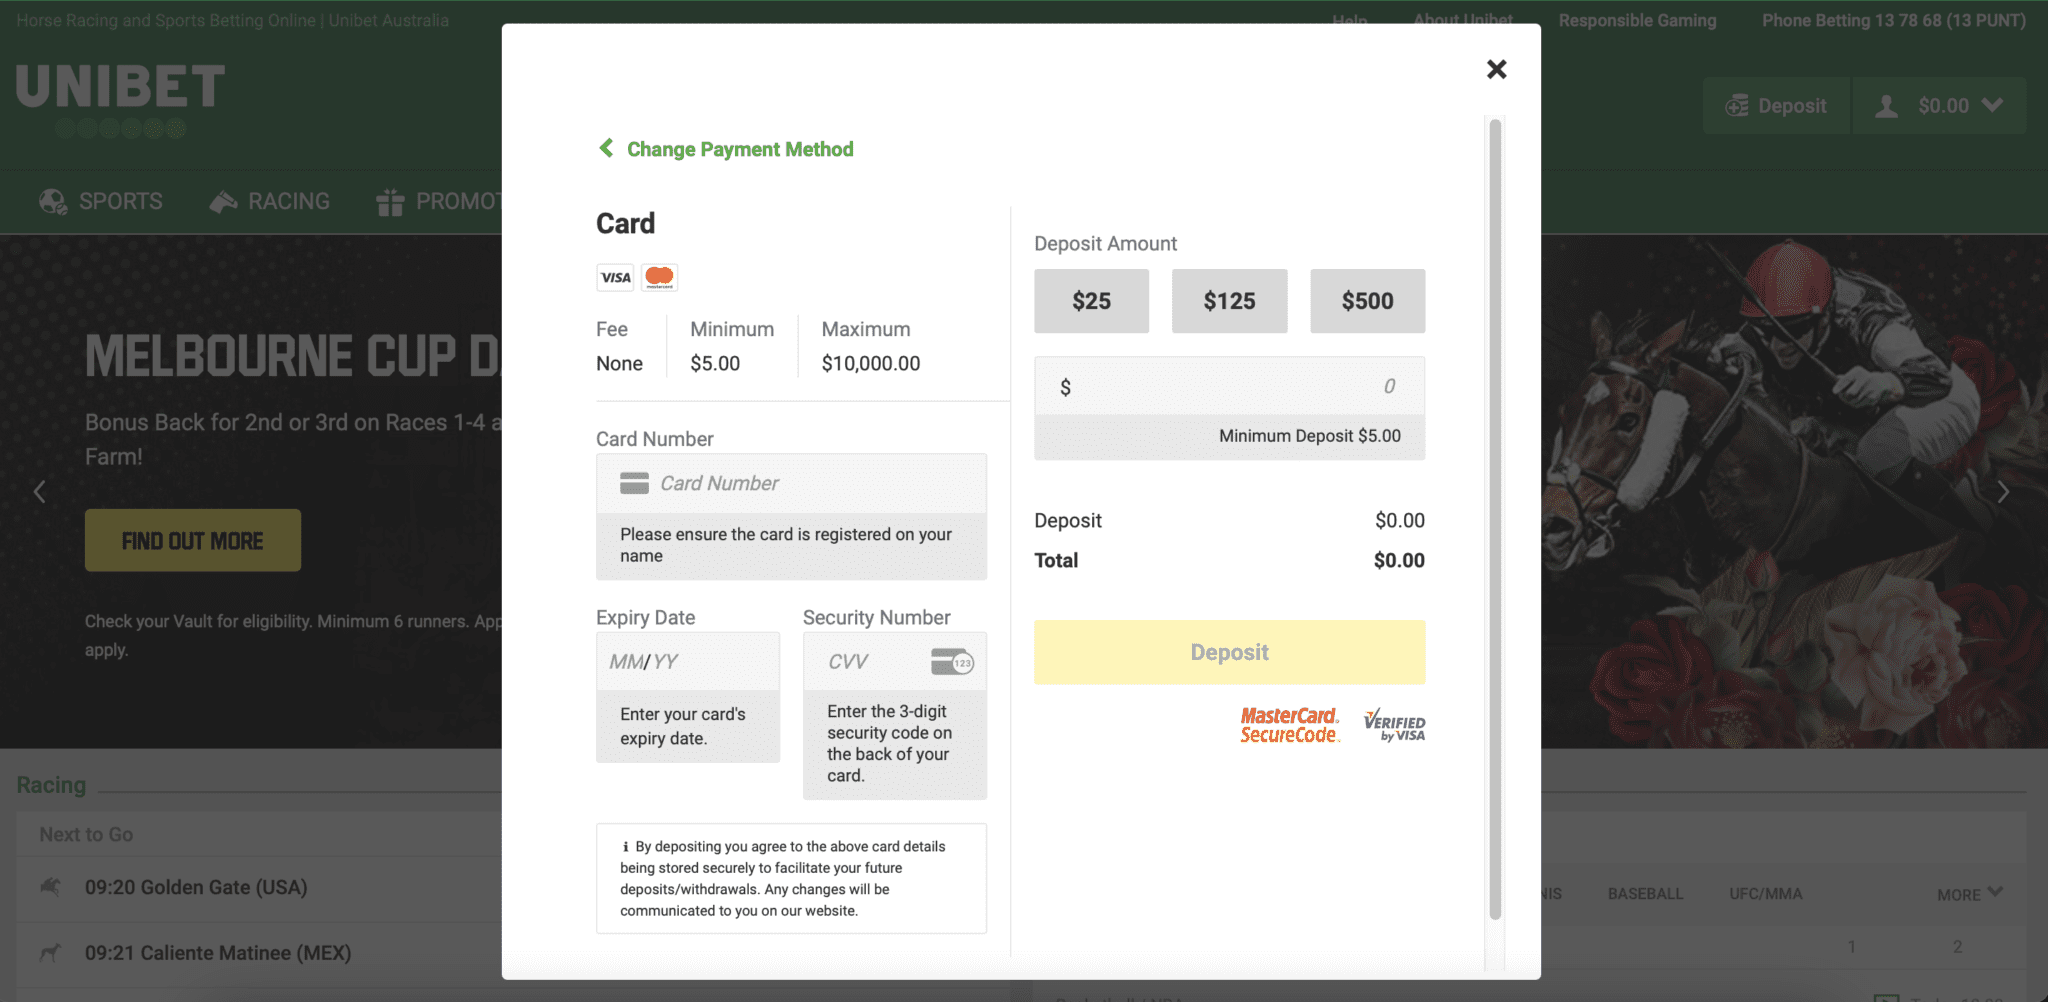Select the $125 deposit amount
The height and width of the screenshot is (1002, 2048).
click(1229, 301)
